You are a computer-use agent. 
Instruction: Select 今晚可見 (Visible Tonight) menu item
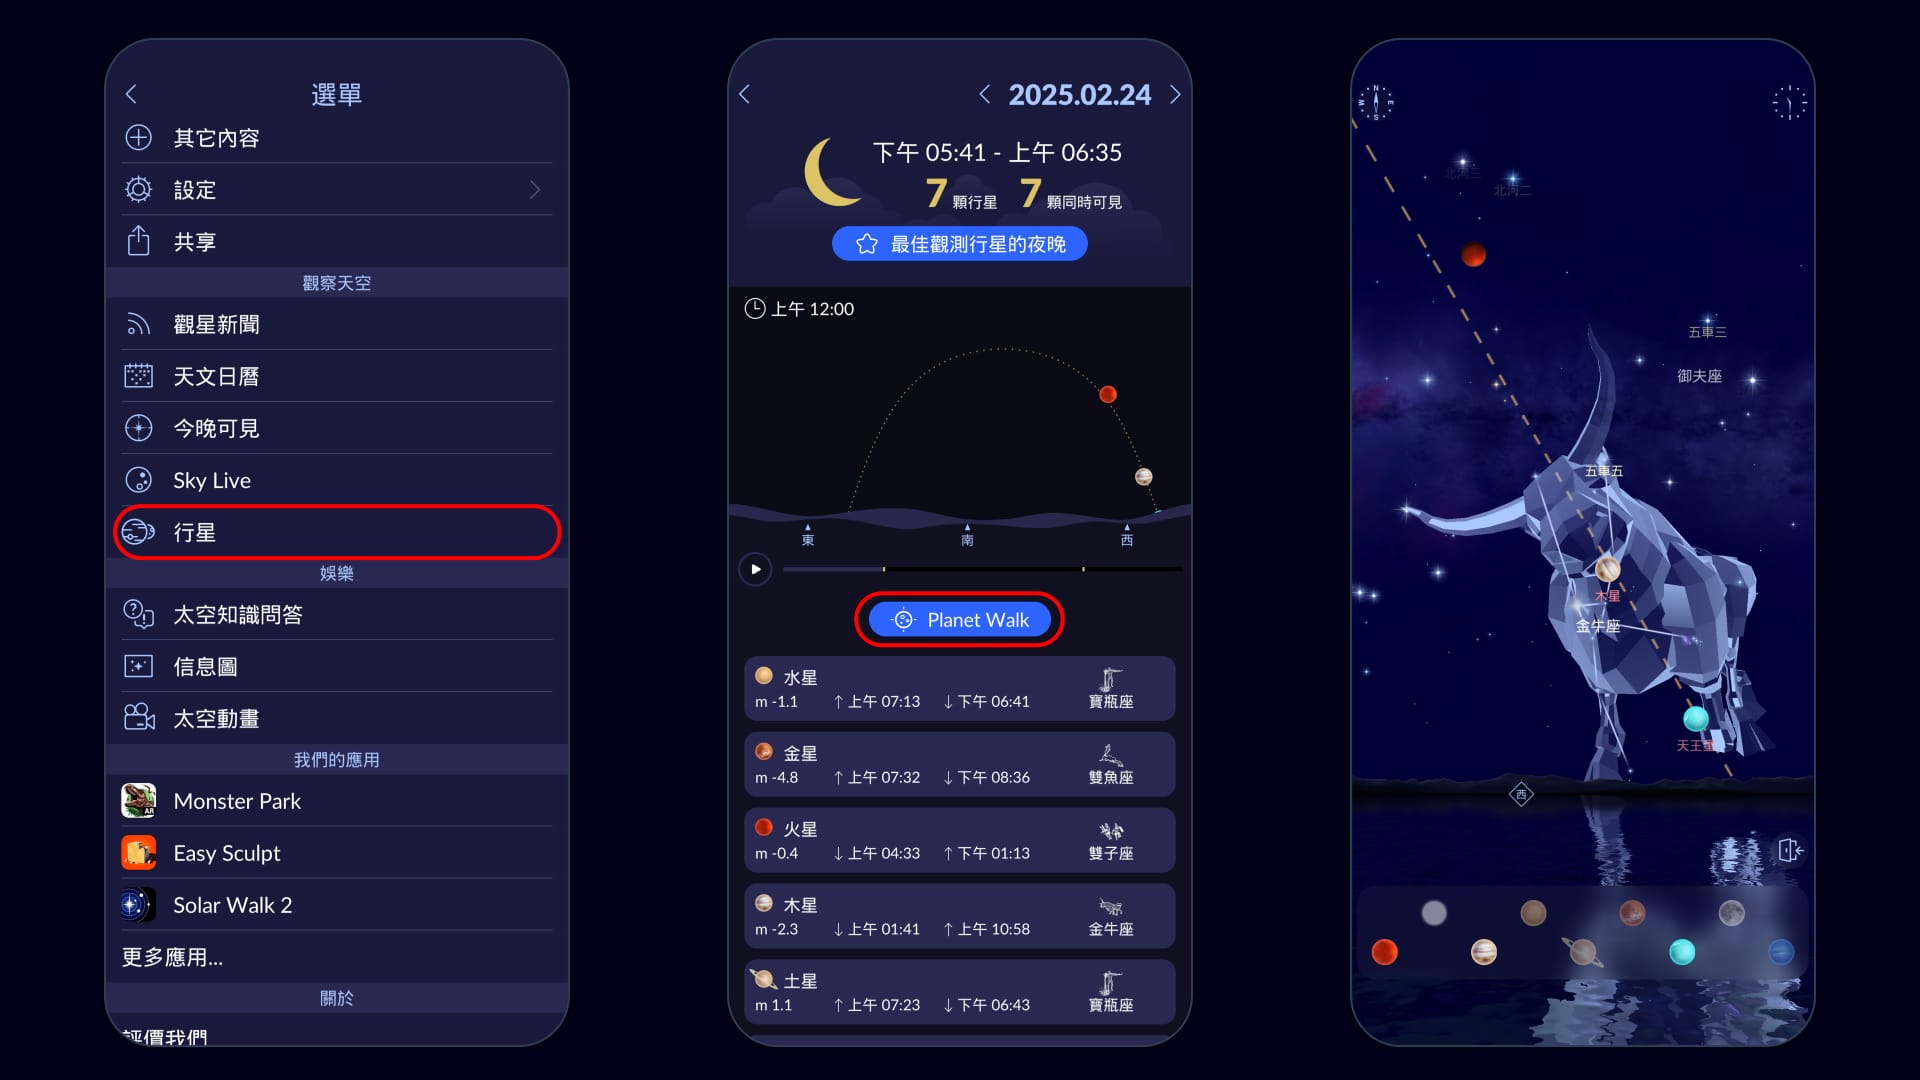(336, 429)
